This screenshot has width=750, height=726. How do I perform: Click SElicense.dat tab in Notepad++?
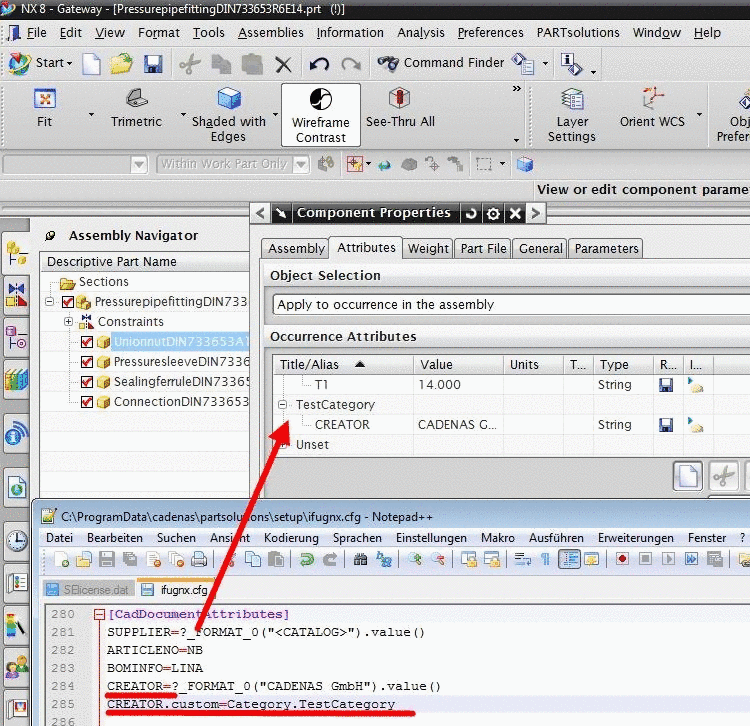point(89,590)
